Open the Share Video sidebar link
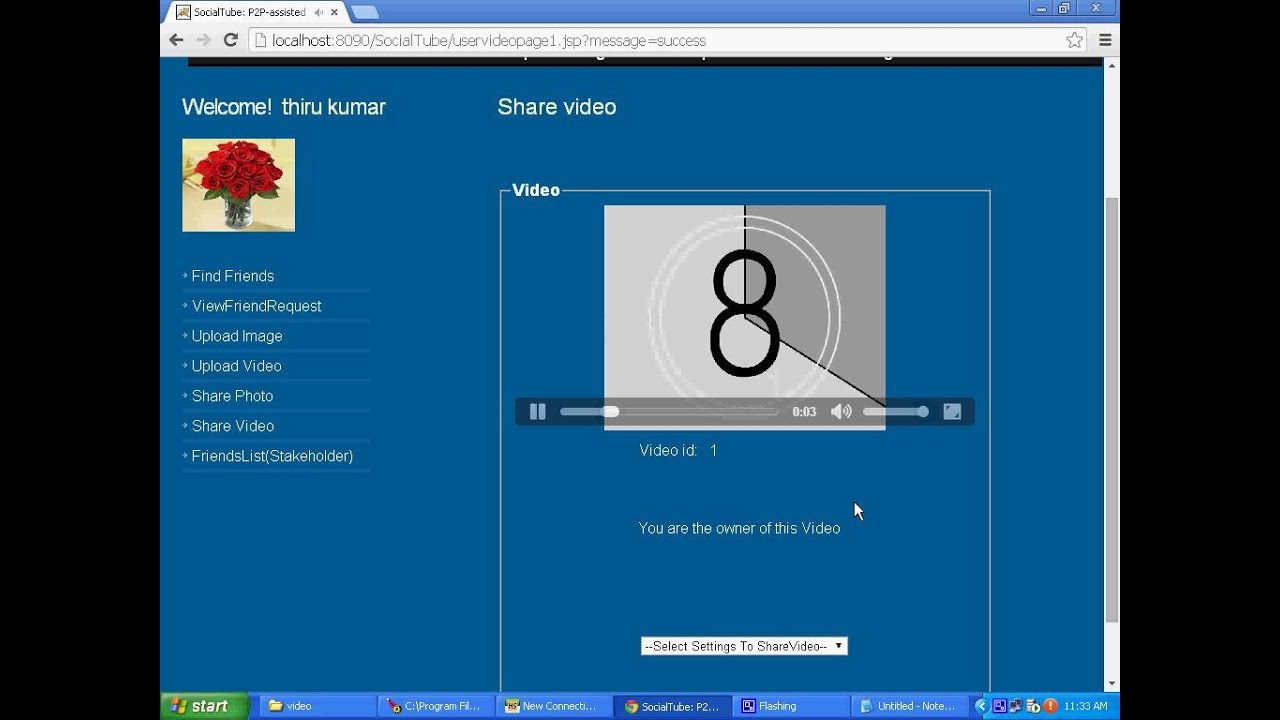The width and height of the screenshot is (1280, 720). [233, 426]
